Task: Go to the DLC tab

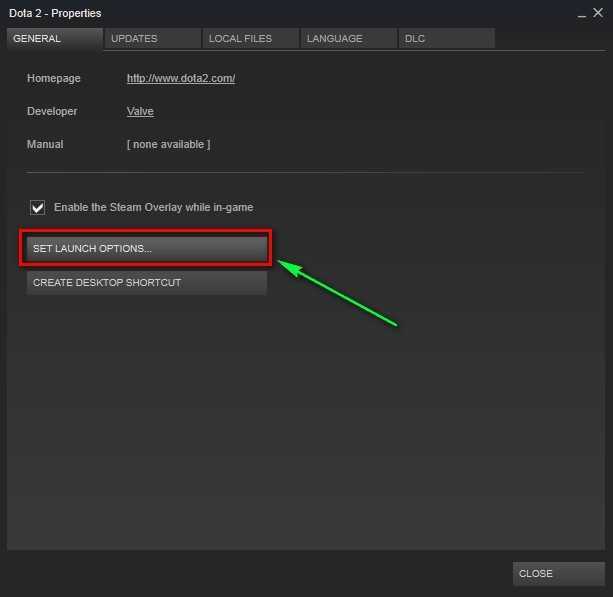Action: [446, 38]
